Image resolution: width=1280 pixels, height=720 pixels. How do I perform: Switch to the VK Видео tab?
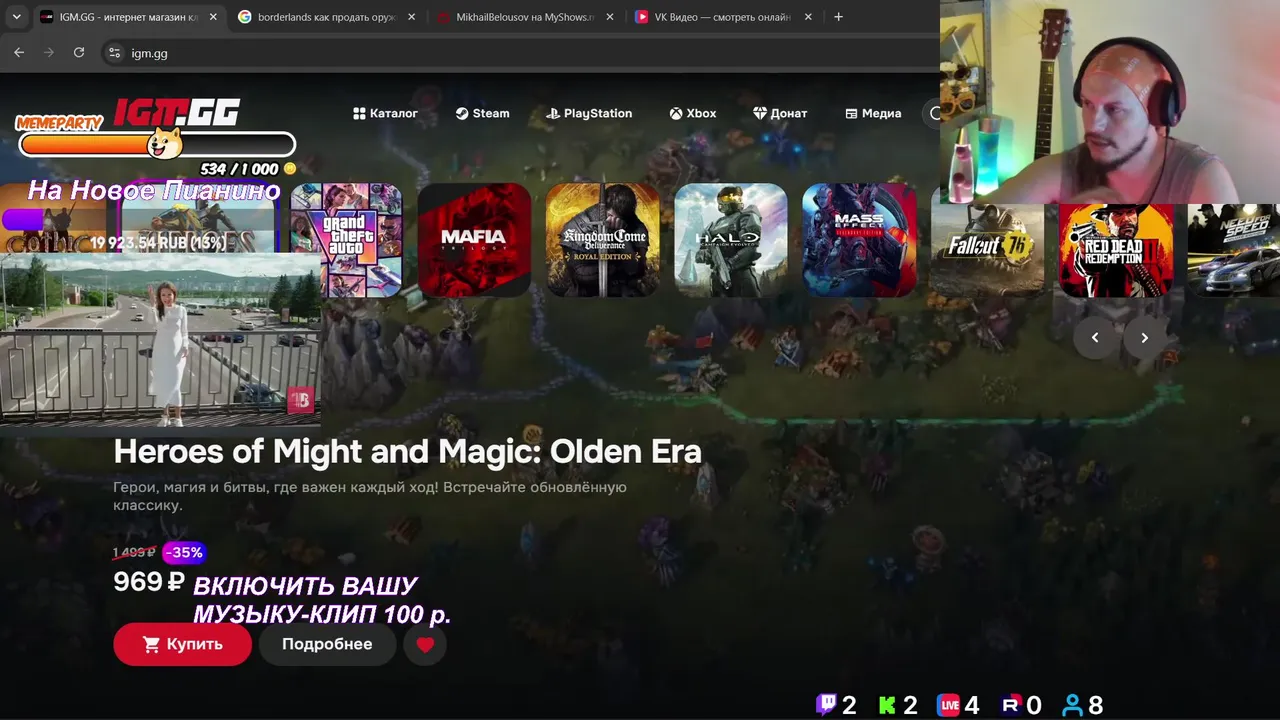(723, 17)
